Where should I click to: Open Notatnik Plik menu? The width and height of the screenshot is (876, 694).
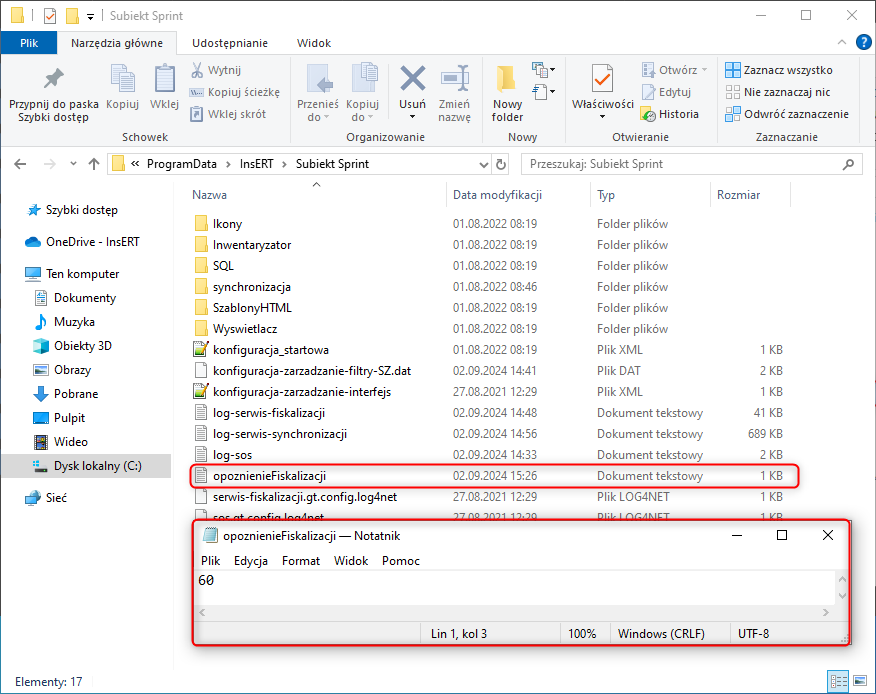pos(211,561)
